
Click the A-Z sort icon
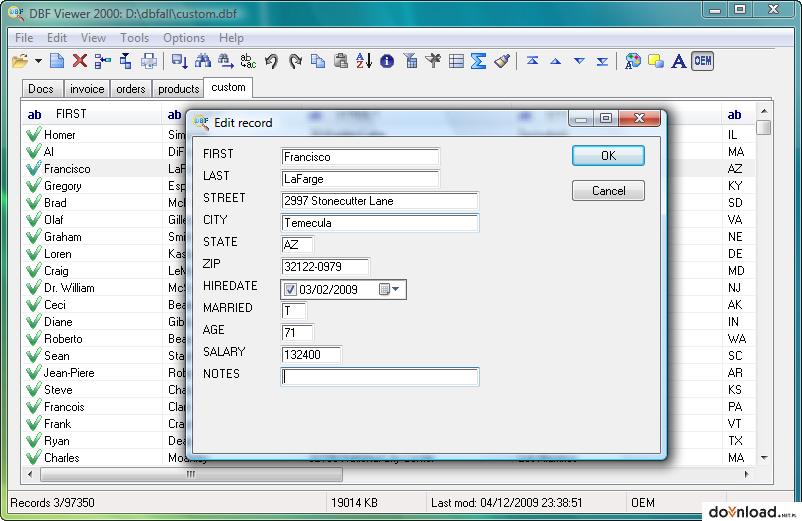[x=364, y=61]
